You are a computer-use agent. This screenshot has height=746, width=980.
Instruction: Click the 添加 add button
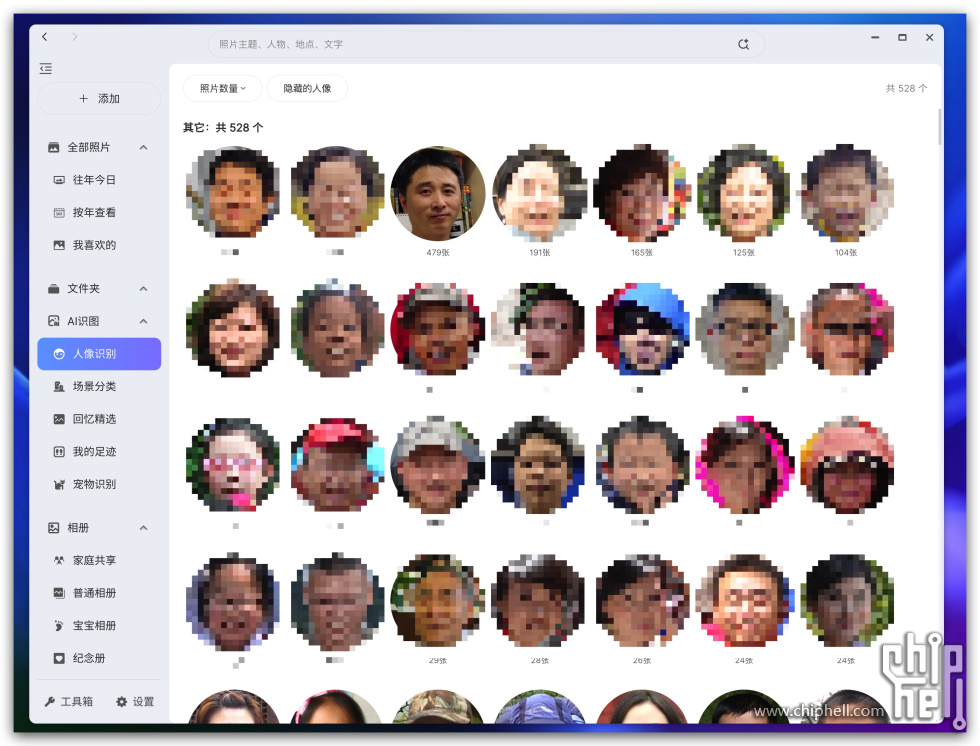point(99,99)
